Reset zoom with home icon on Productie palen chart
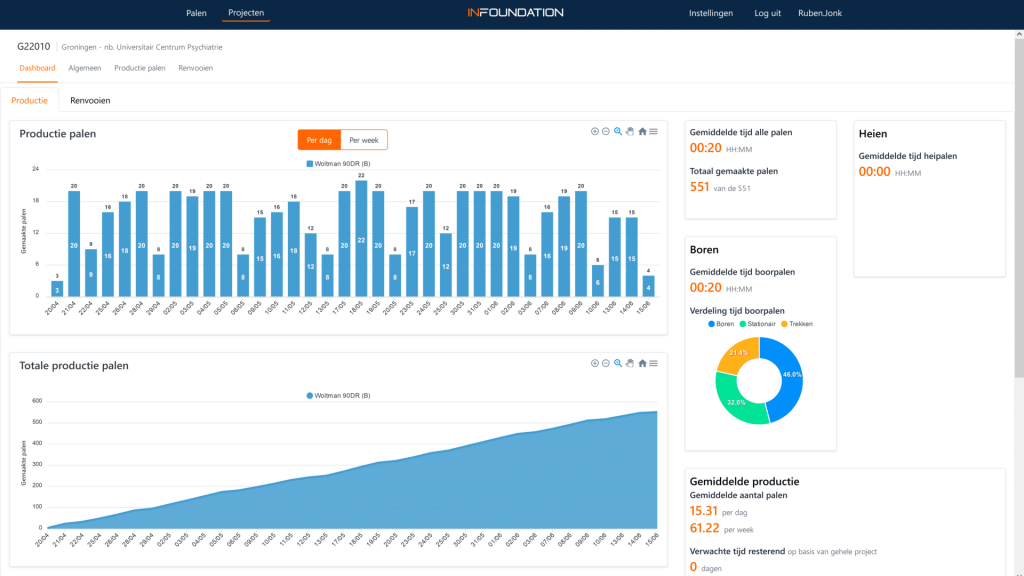This screenshot has width=1024, height=576. pos(642,131)
